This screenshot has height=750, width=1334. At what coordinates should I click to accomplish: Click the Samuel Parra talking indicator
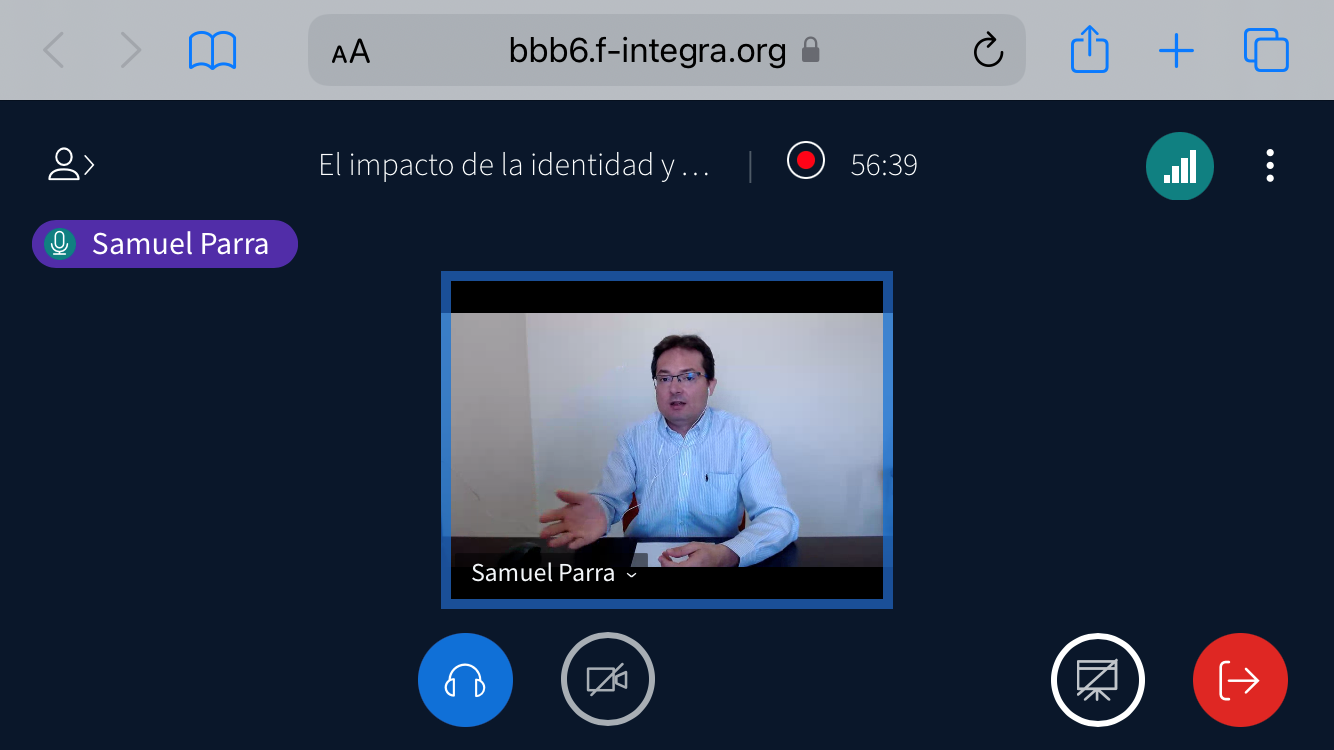[165, 244]
